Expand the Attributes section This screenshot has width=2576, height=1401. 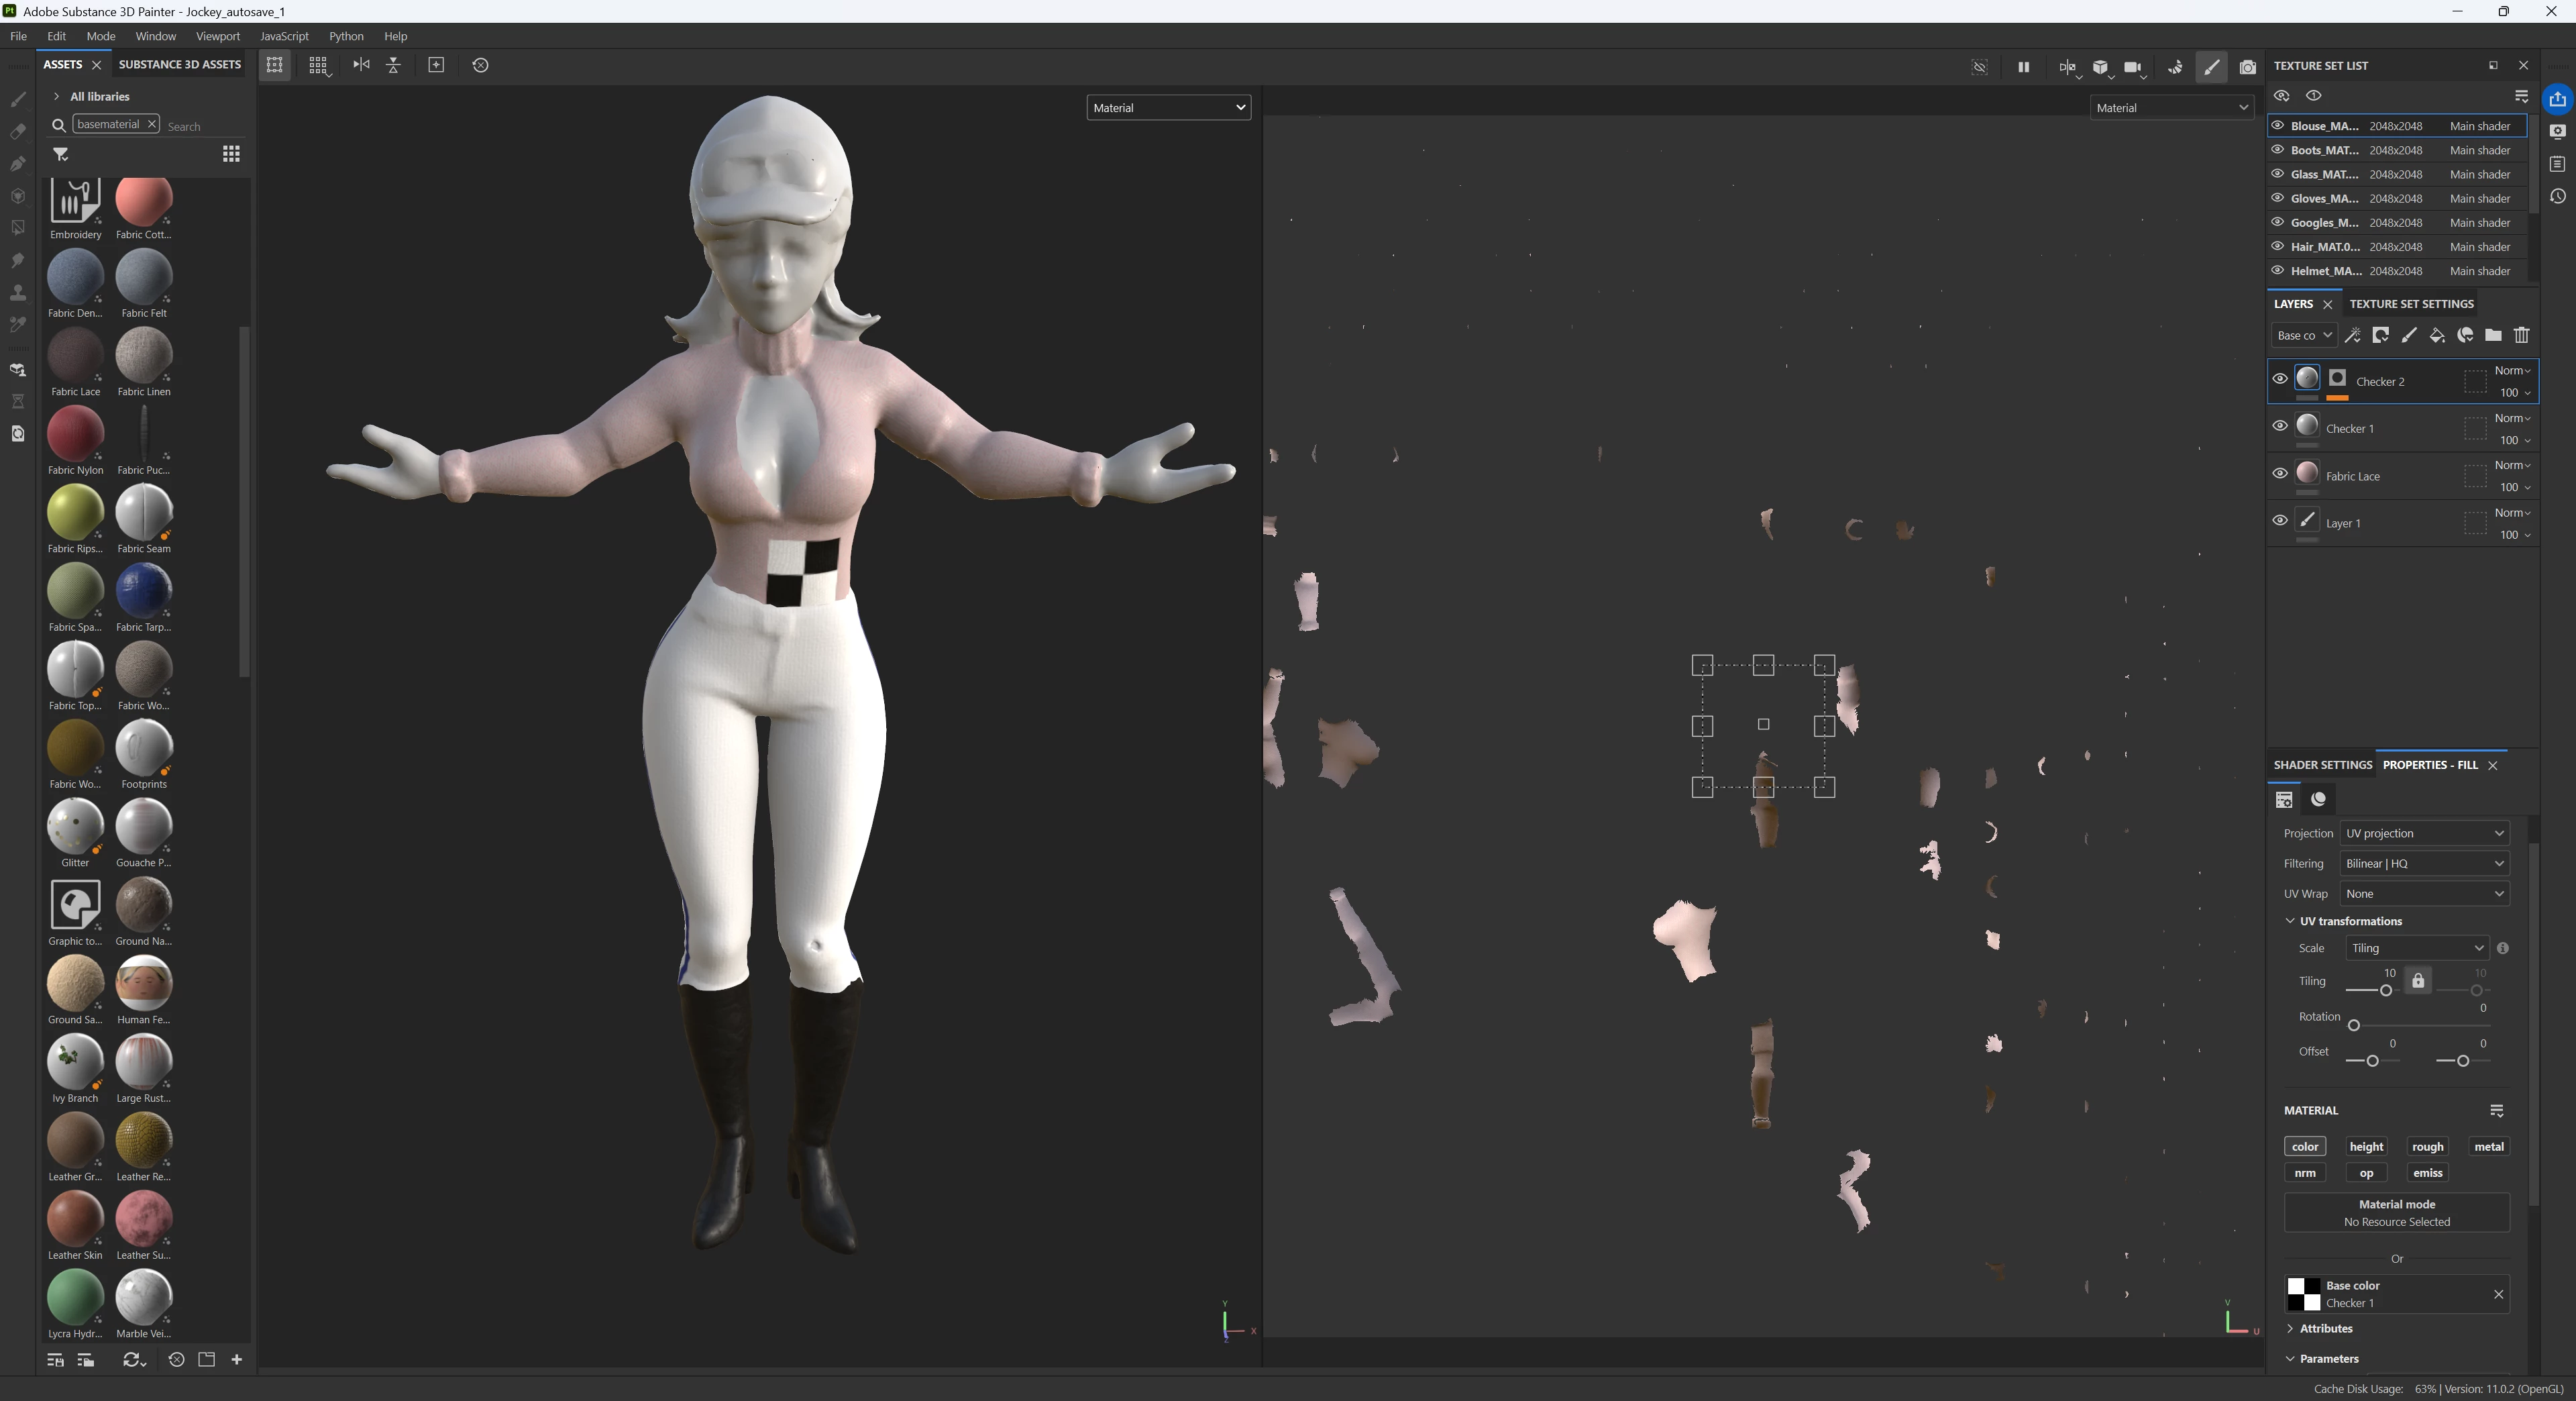click(2325, 1328)
